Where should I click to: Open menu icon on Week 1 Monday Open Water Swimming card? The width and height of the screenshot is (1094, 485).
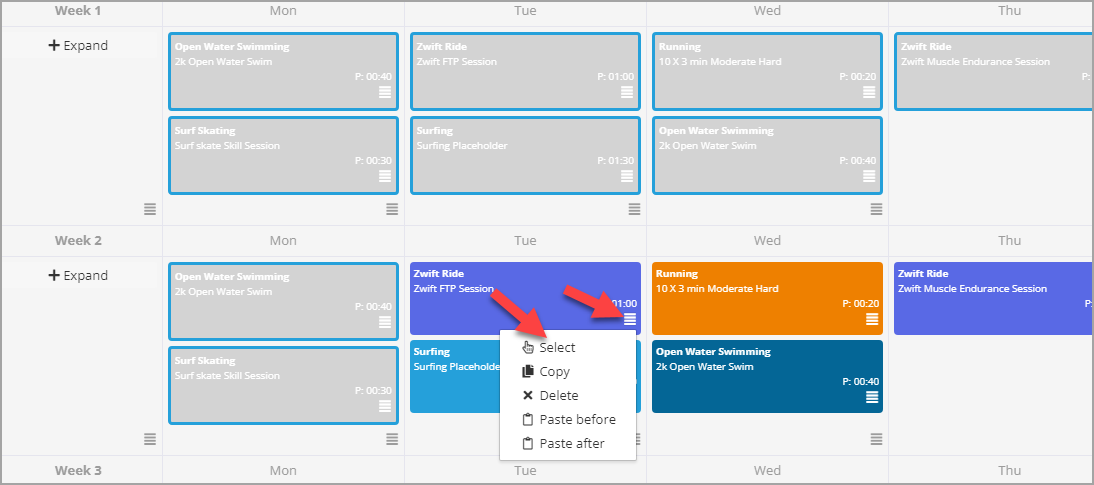point(384,92)
